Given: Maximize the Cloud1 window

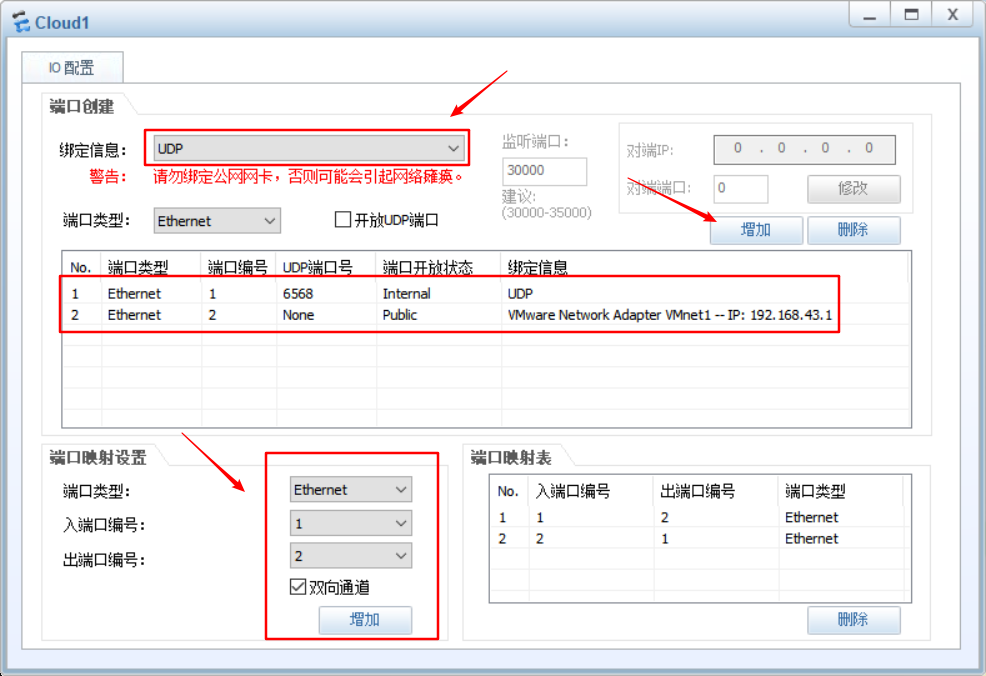Looking at the screenshot, I should coord(911,15).
